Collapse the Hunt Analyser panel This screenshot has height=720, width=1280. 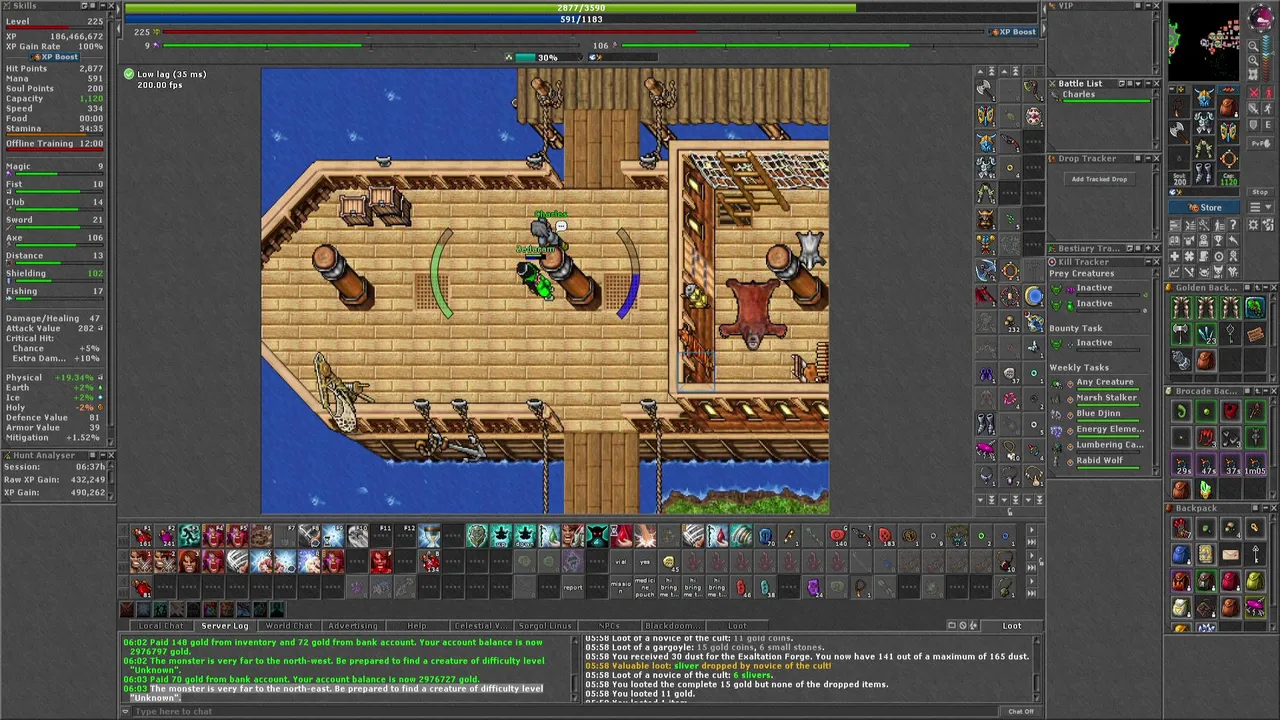click(103, 455)
